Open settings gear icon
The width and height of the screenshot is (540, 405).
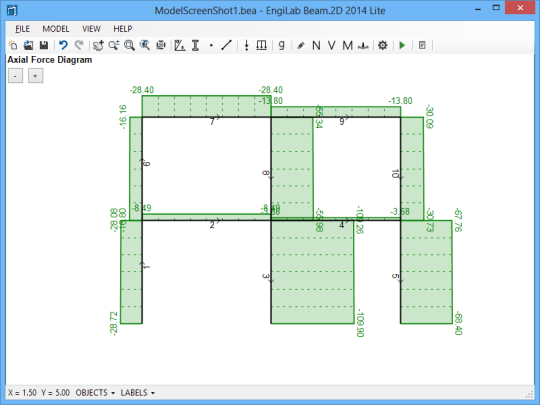(383, 45)
